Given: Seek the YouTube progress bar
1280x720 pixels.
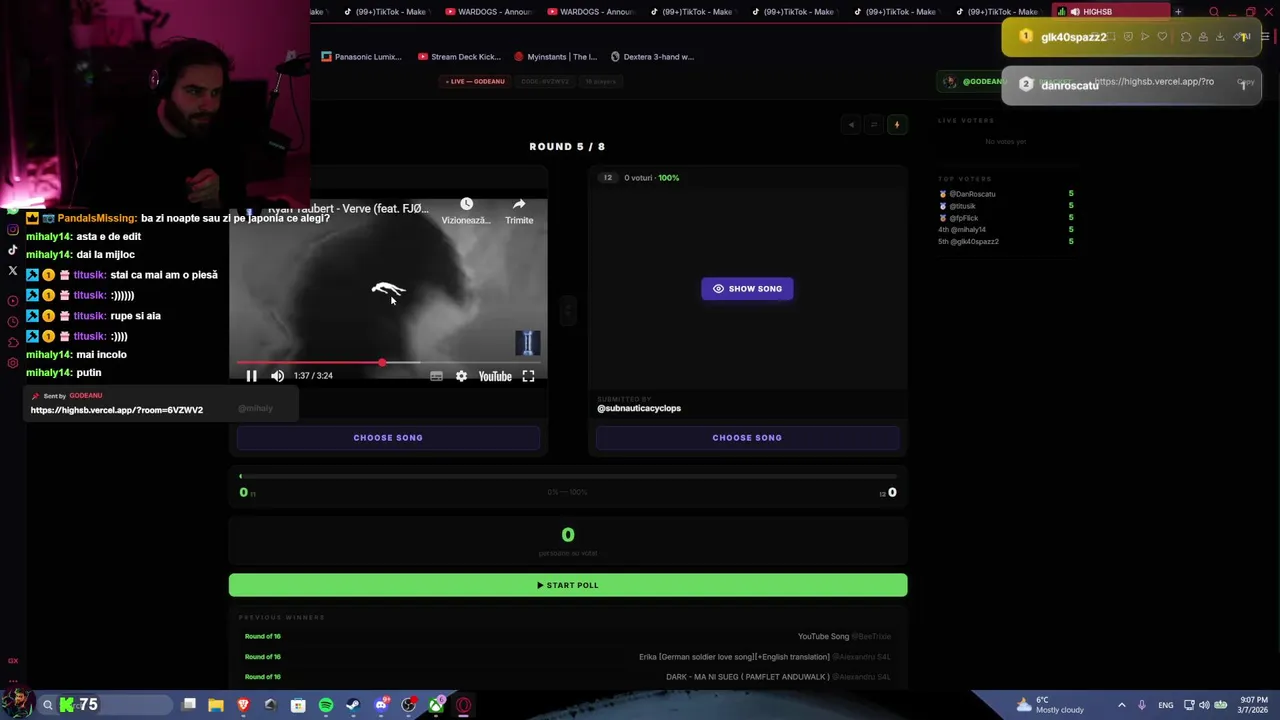Looking at the screenshot, I should click(388, 362).
